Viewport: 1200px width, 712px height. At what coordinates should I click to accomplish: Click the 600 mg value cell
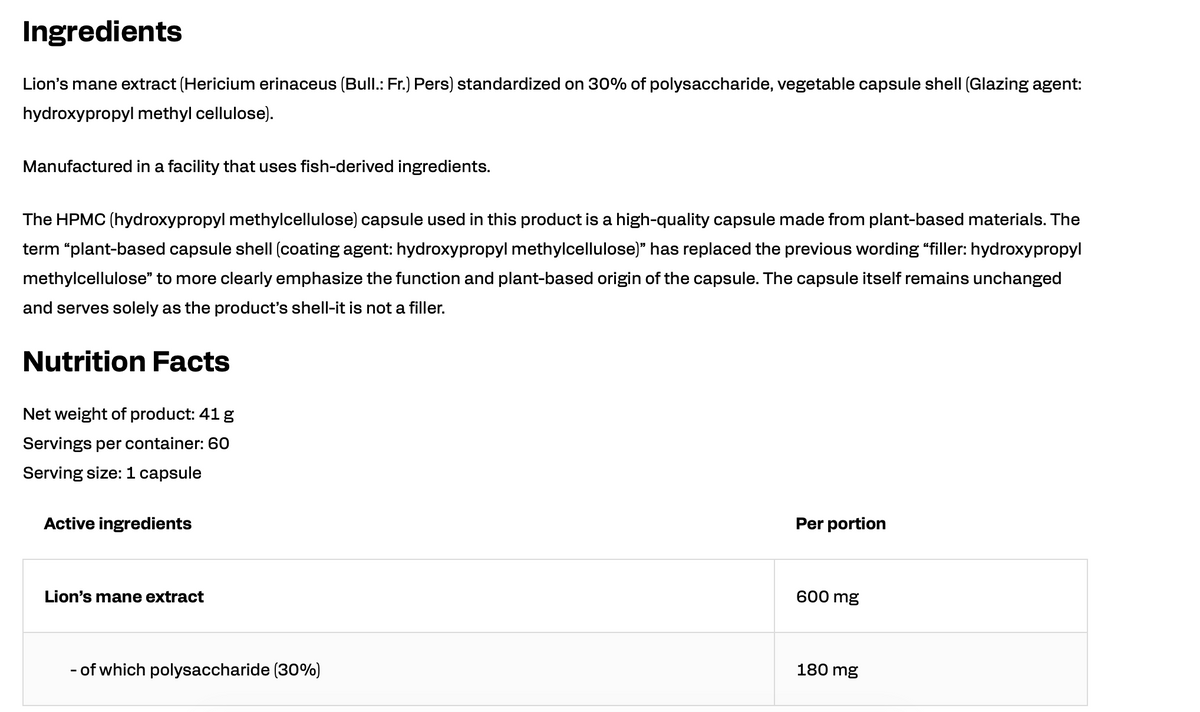930,596
